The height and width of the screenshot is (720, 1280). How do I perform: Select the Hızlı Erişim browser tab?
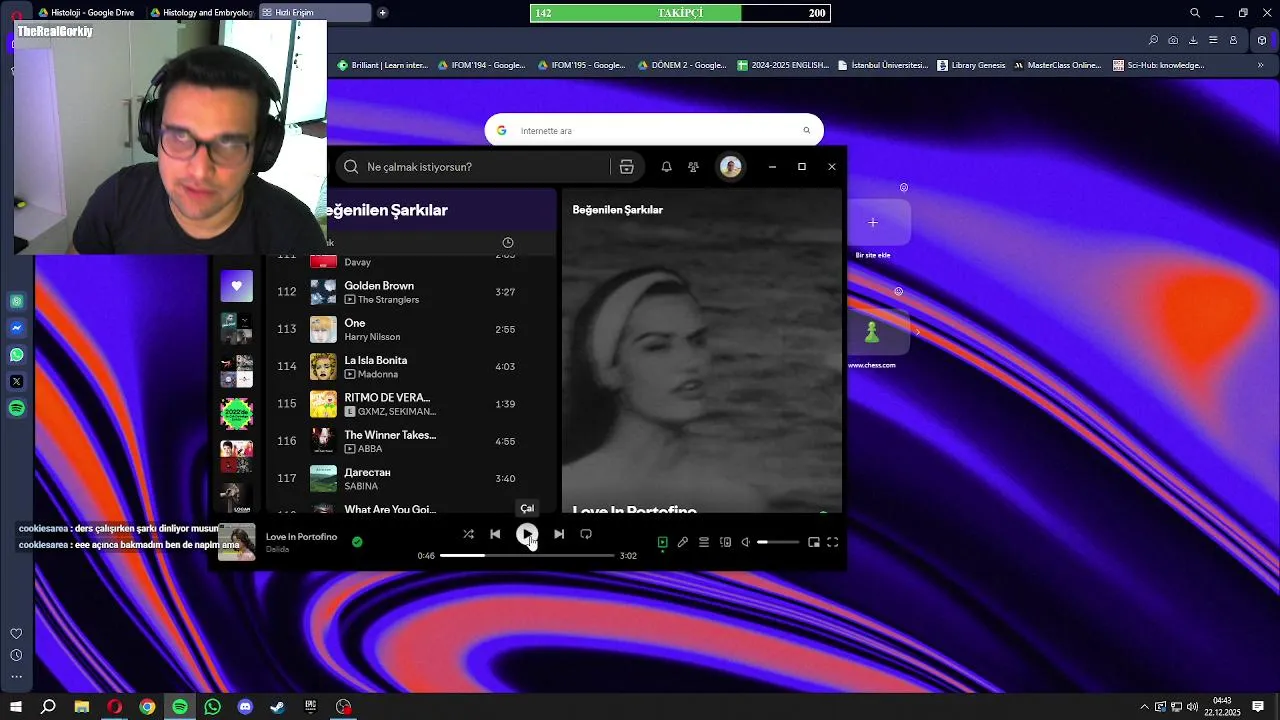[315, 13]
